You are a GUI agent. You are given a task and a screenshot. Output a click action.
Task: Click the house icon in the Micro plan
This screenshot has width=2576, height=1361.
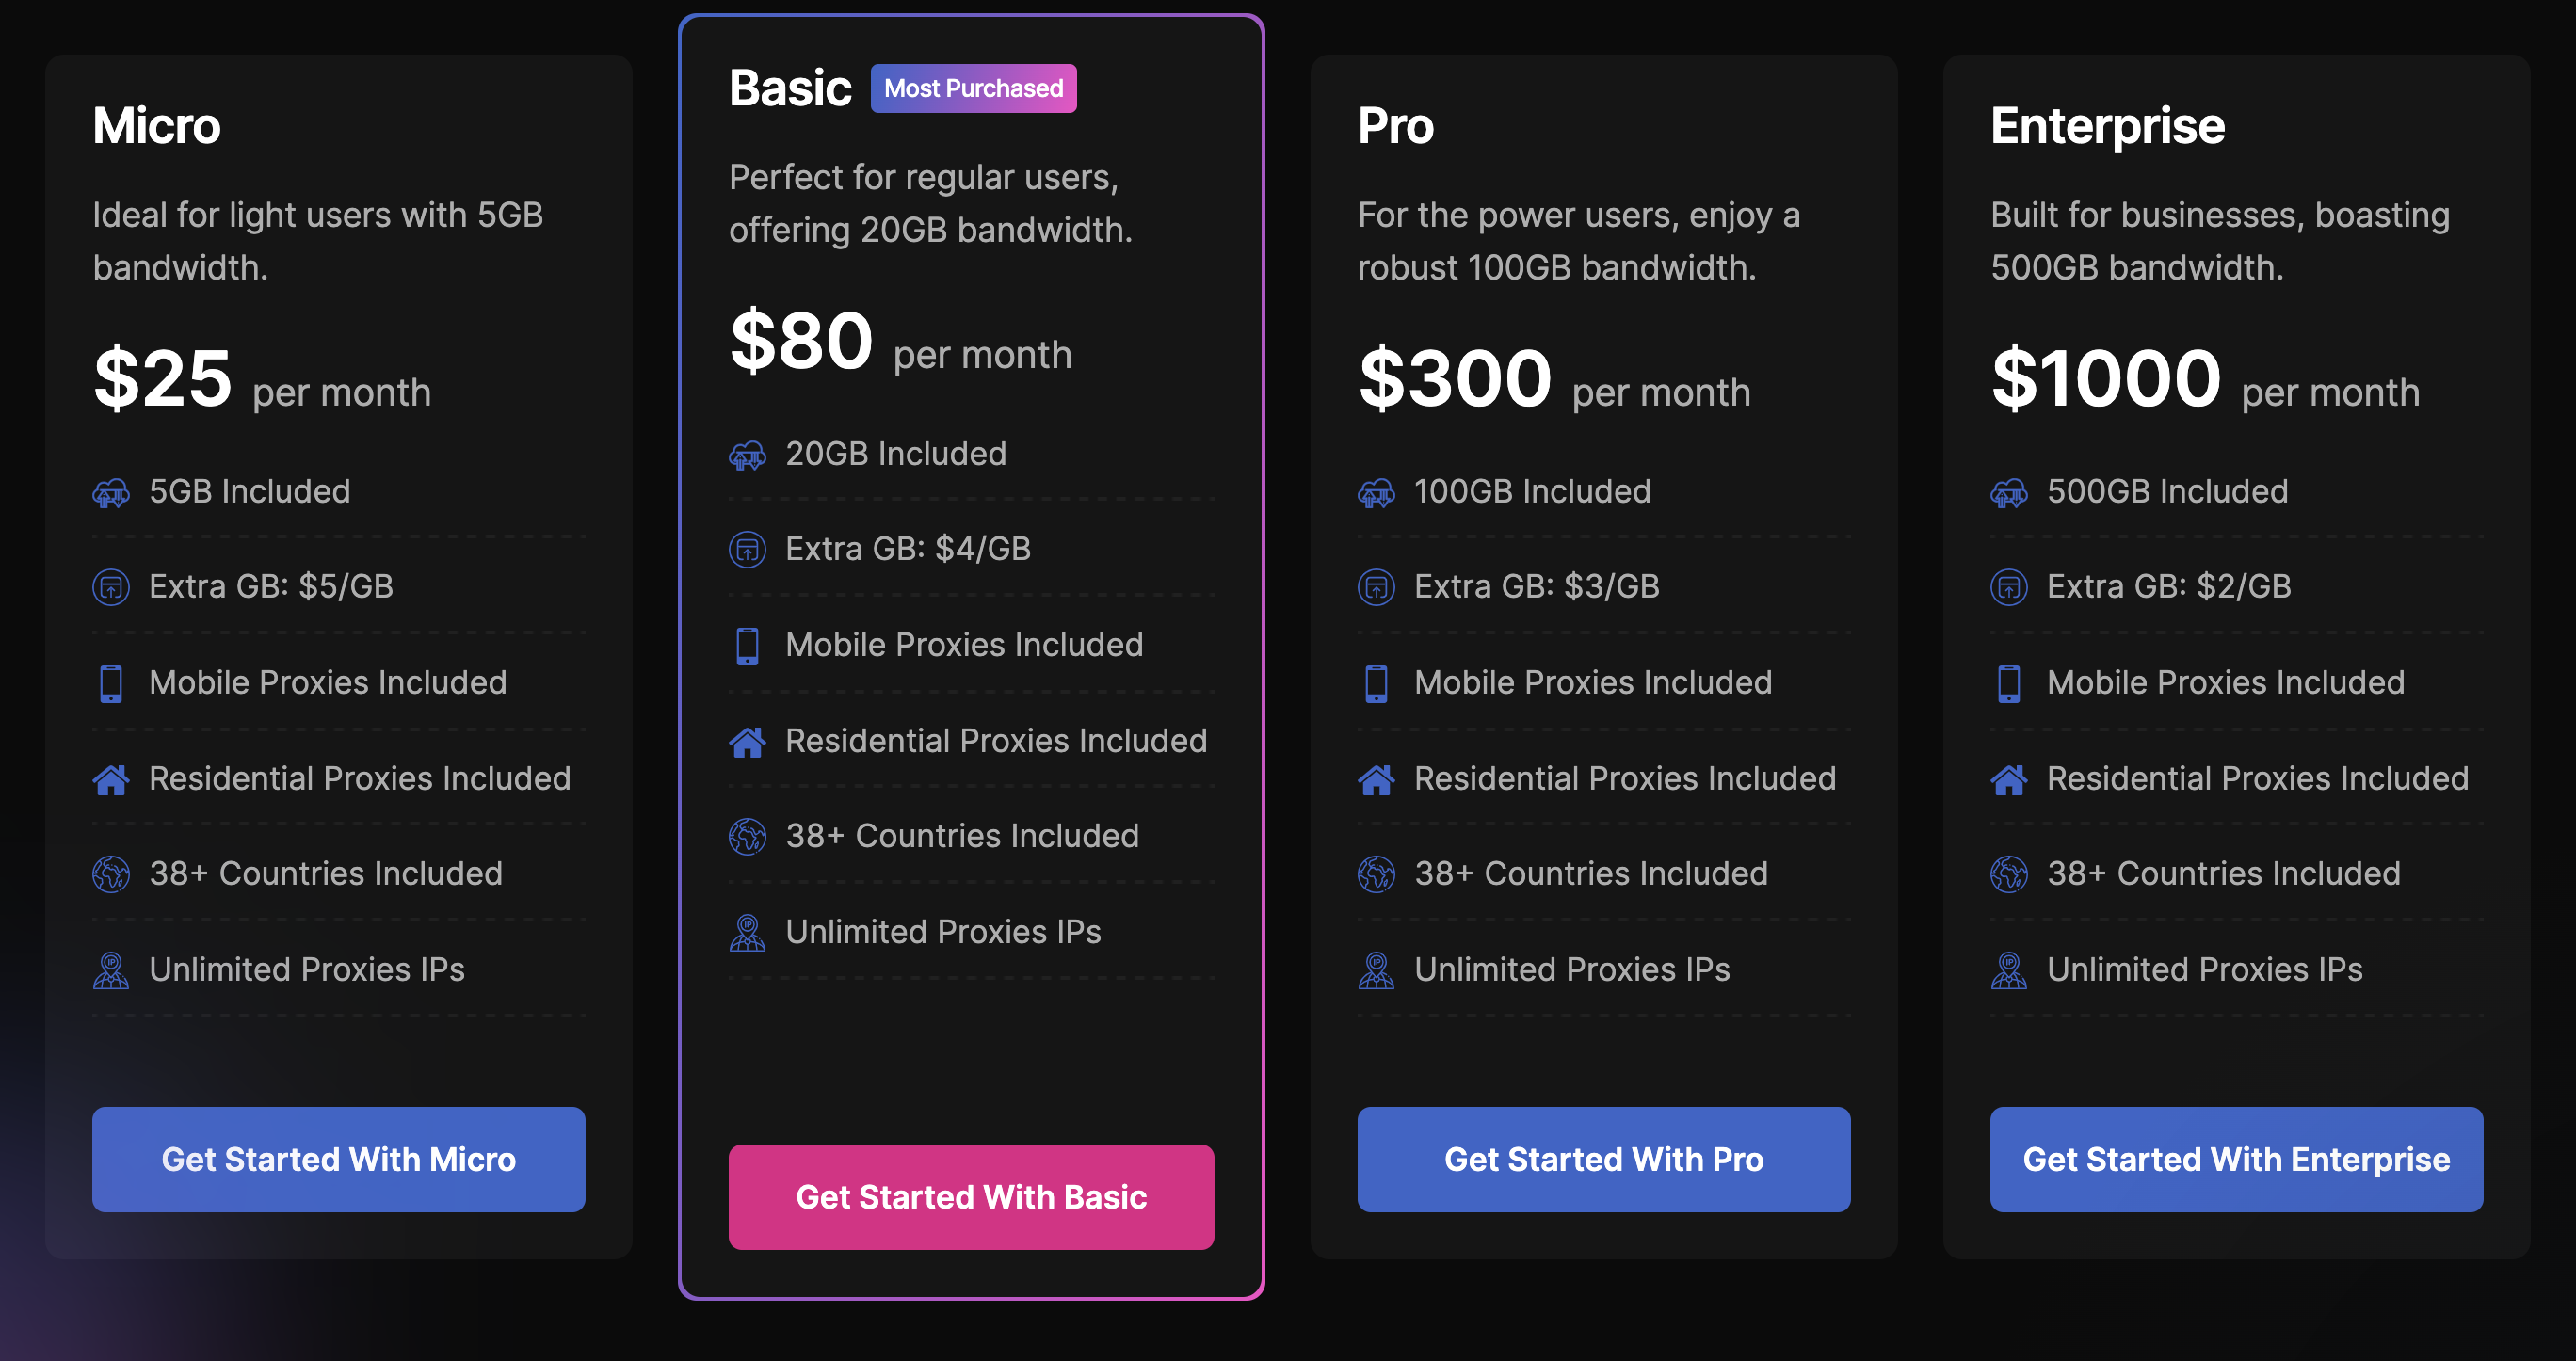tap(112, 778)
